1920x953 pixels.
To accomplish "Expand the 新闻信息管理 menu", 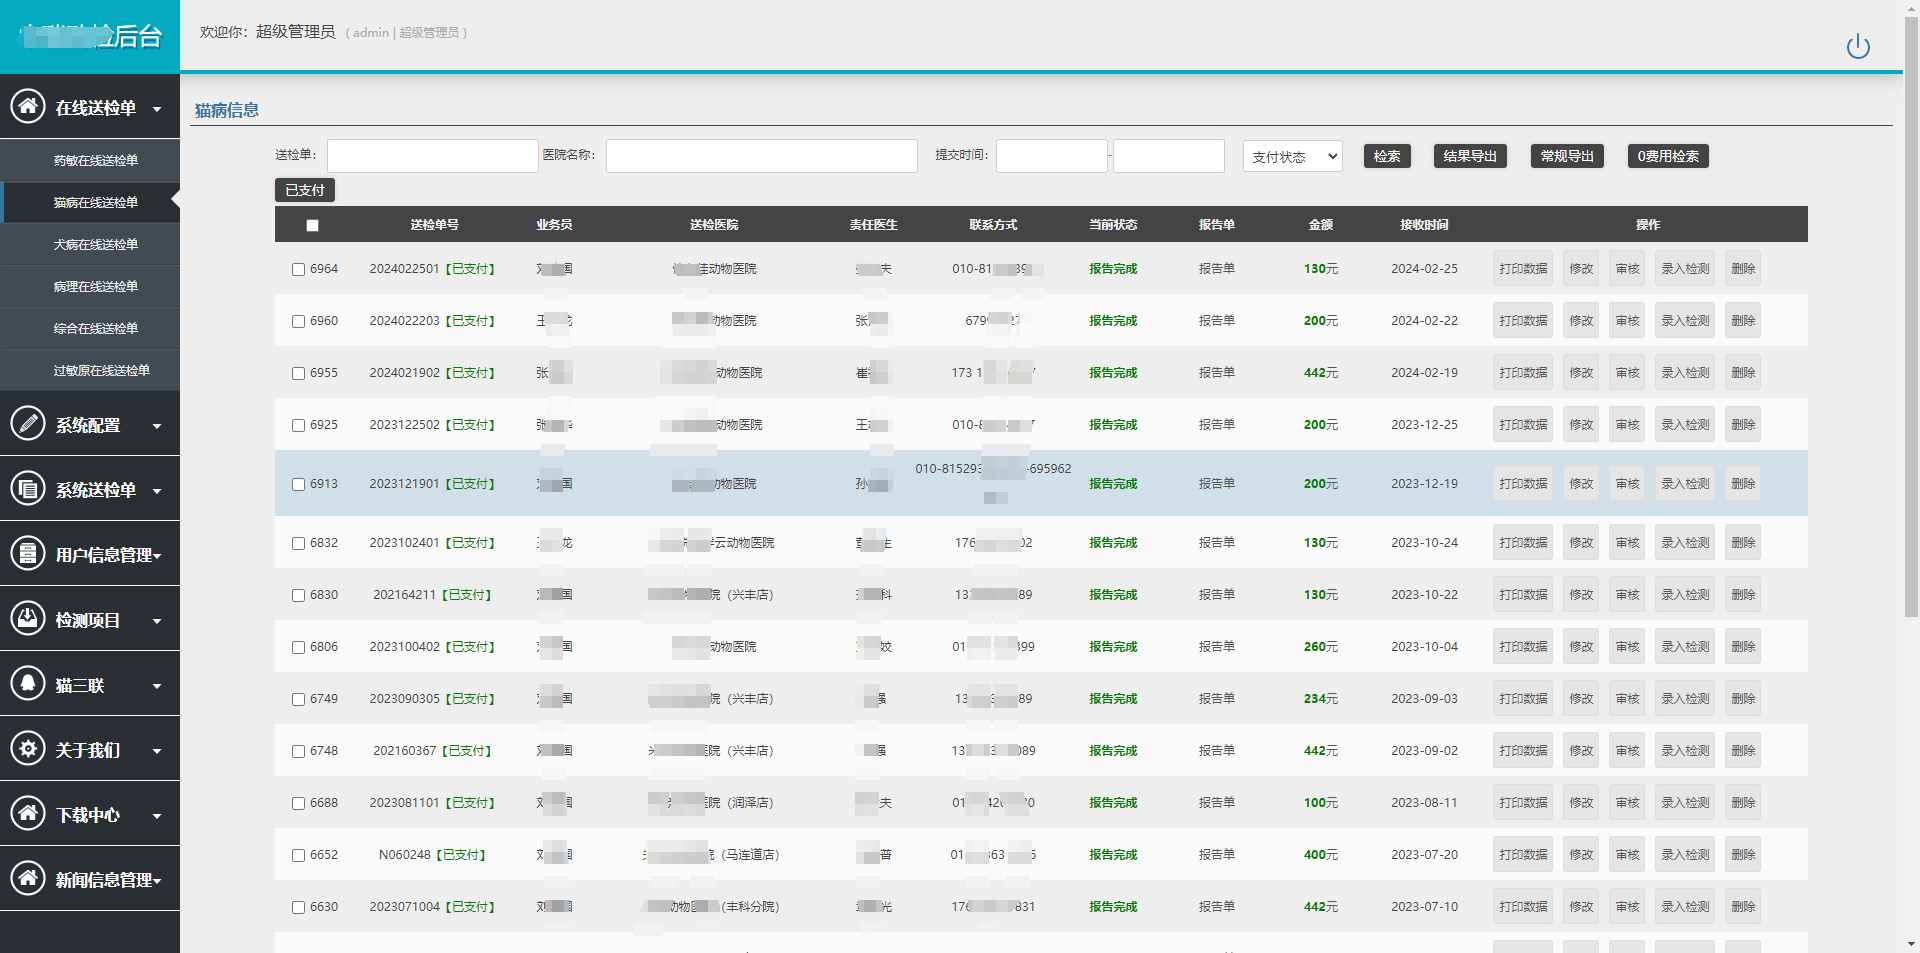I will (90, 878).
